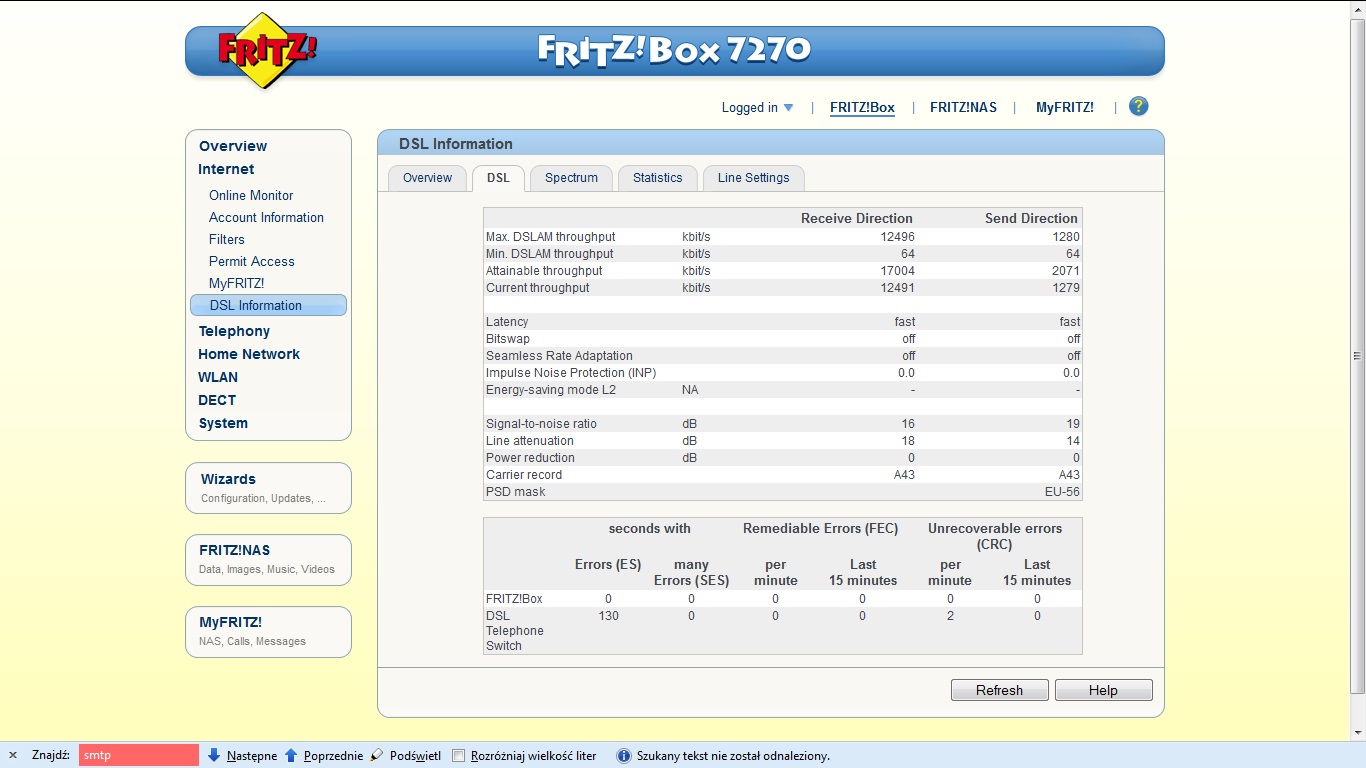Open Account Information
This screenshot has height=768, width=1366.
[266, 217]
